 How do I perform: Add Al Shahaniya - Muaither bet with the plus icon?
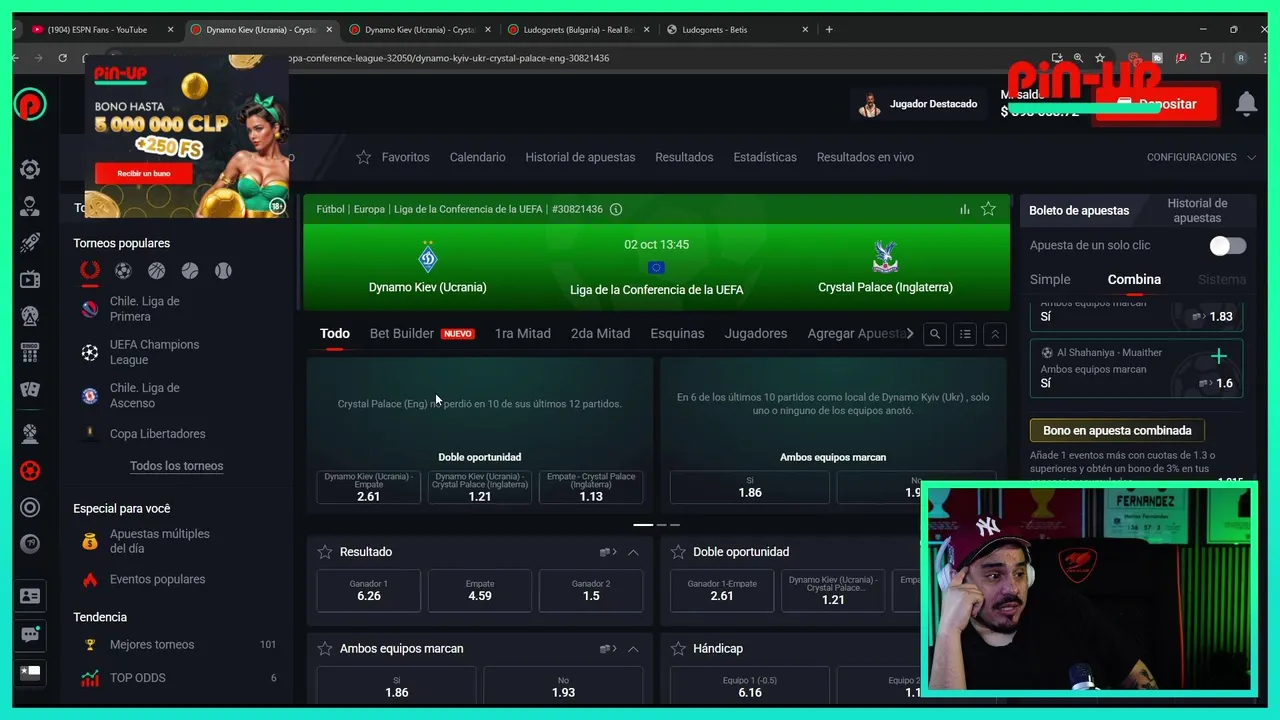(x=1218, y=356)
